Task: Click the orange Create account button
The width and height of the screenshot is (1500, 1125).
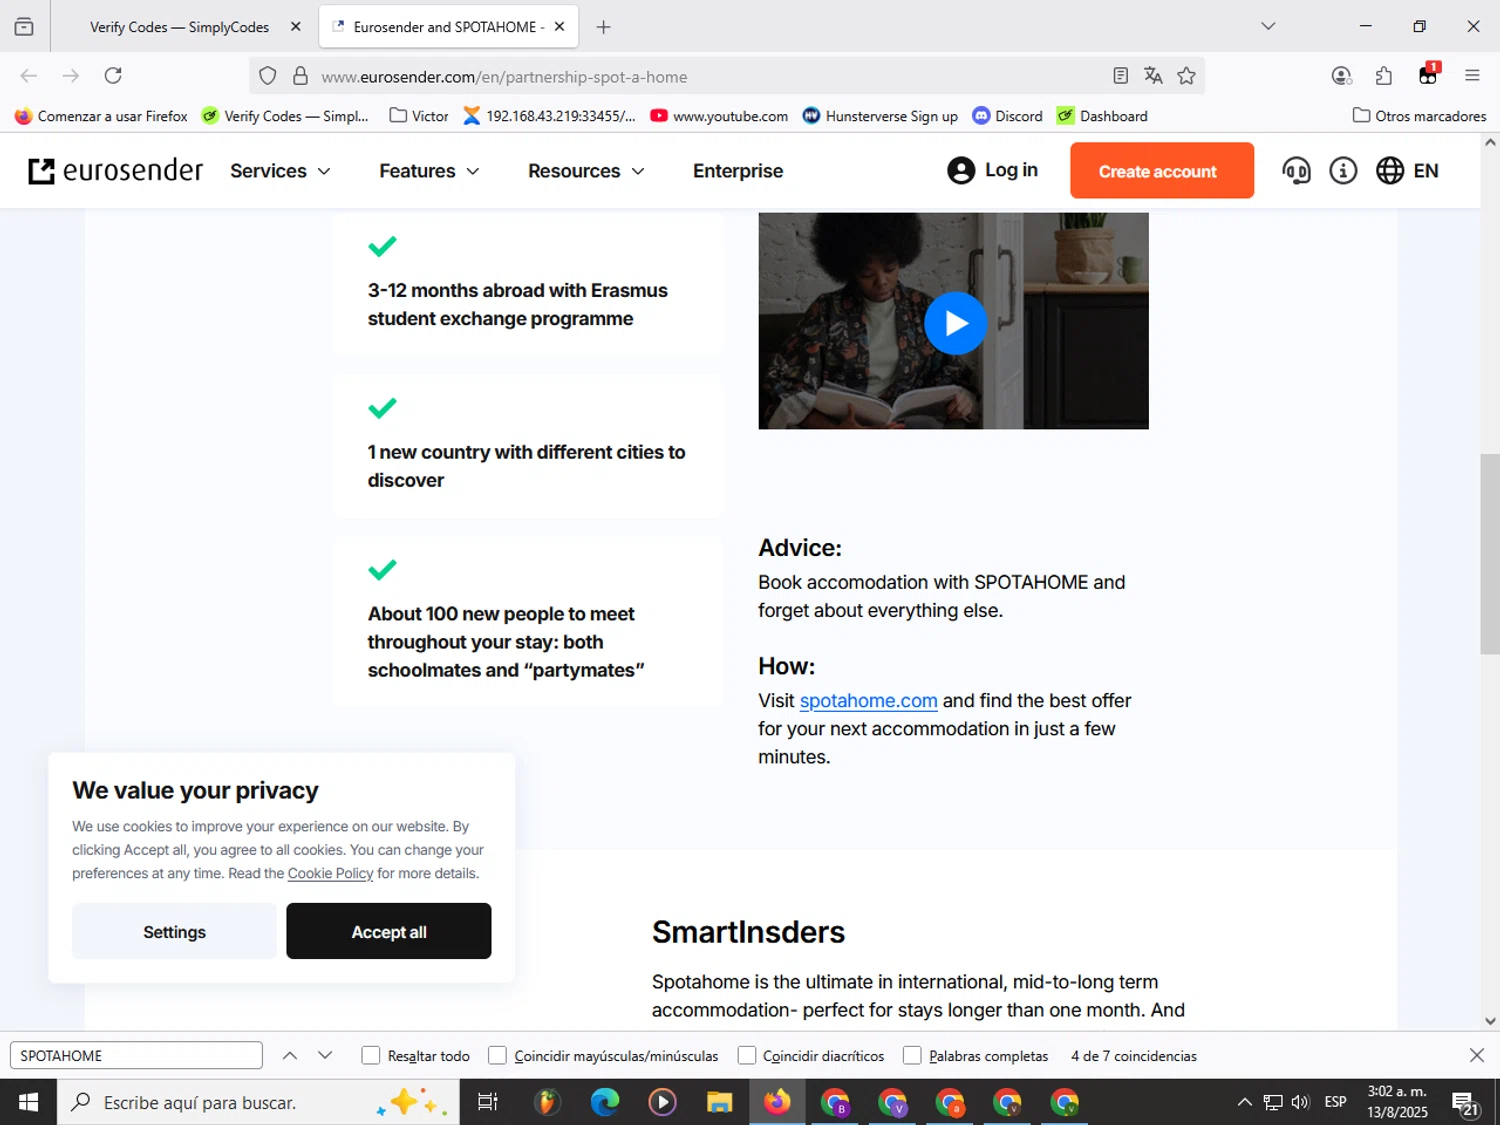Action: [1161, 170]
